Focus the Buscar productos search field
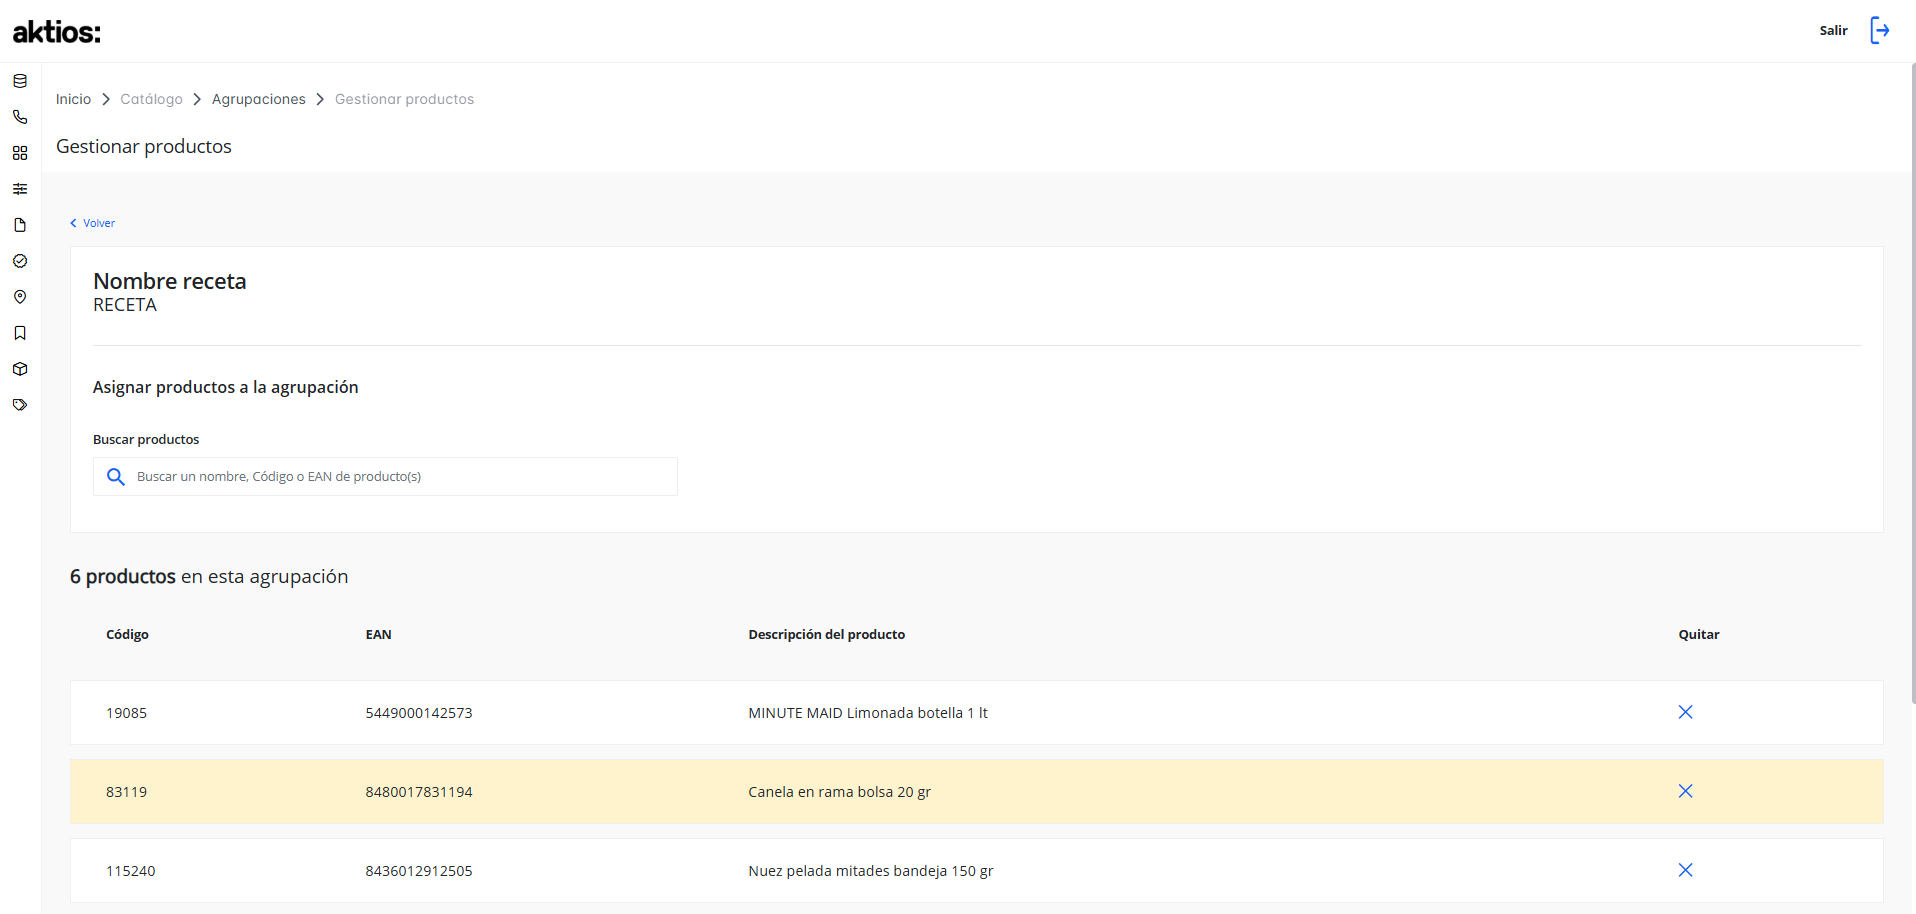 [385, 477]
